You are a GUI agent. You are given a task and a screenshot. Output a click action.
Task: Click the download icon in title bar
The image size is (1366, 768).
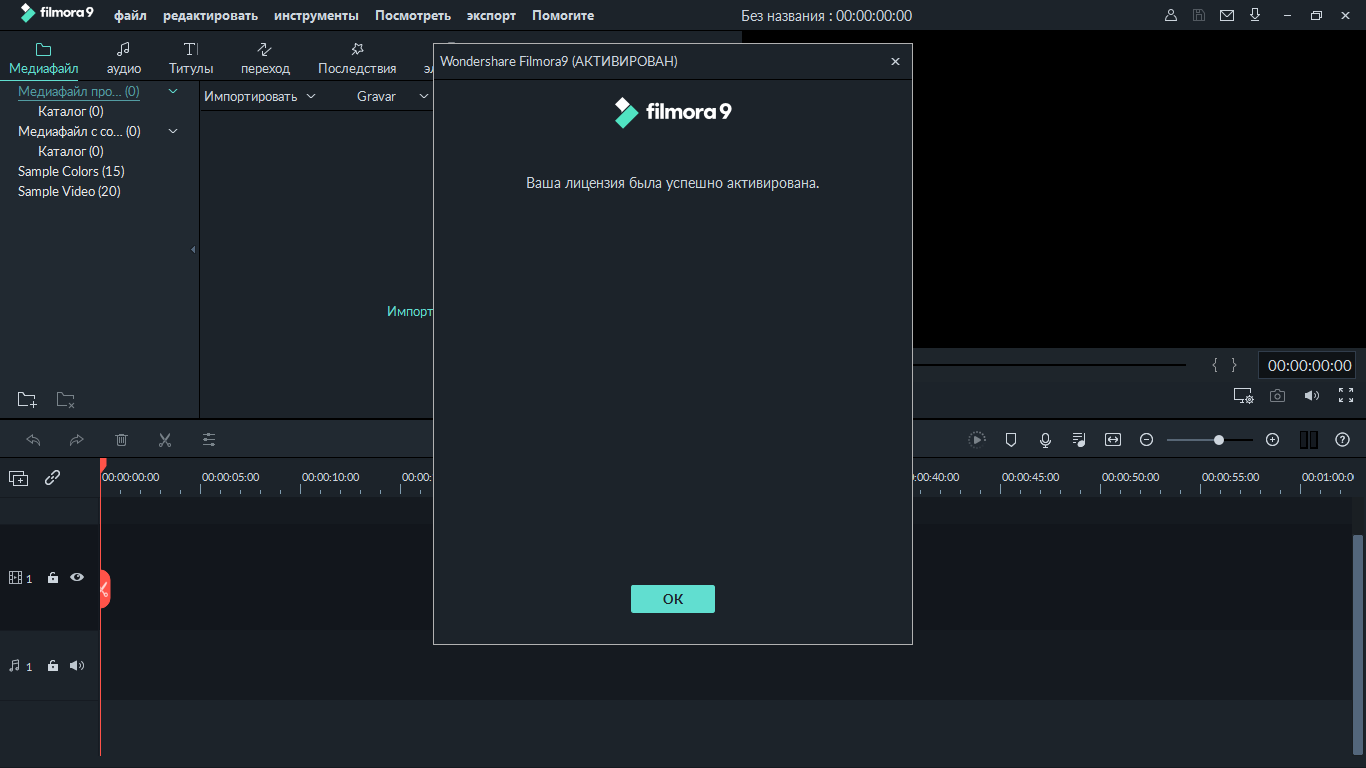(1255, 16)
